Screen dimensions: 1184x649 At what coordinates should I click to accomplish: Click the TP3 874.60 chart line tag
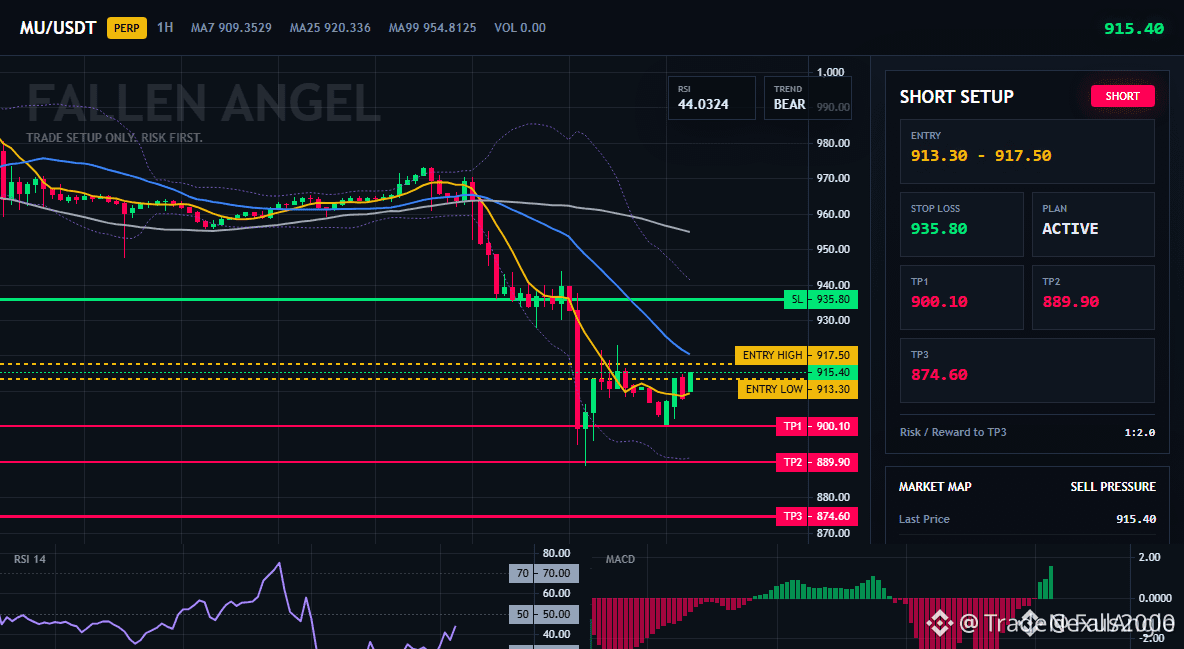[816, 517]
